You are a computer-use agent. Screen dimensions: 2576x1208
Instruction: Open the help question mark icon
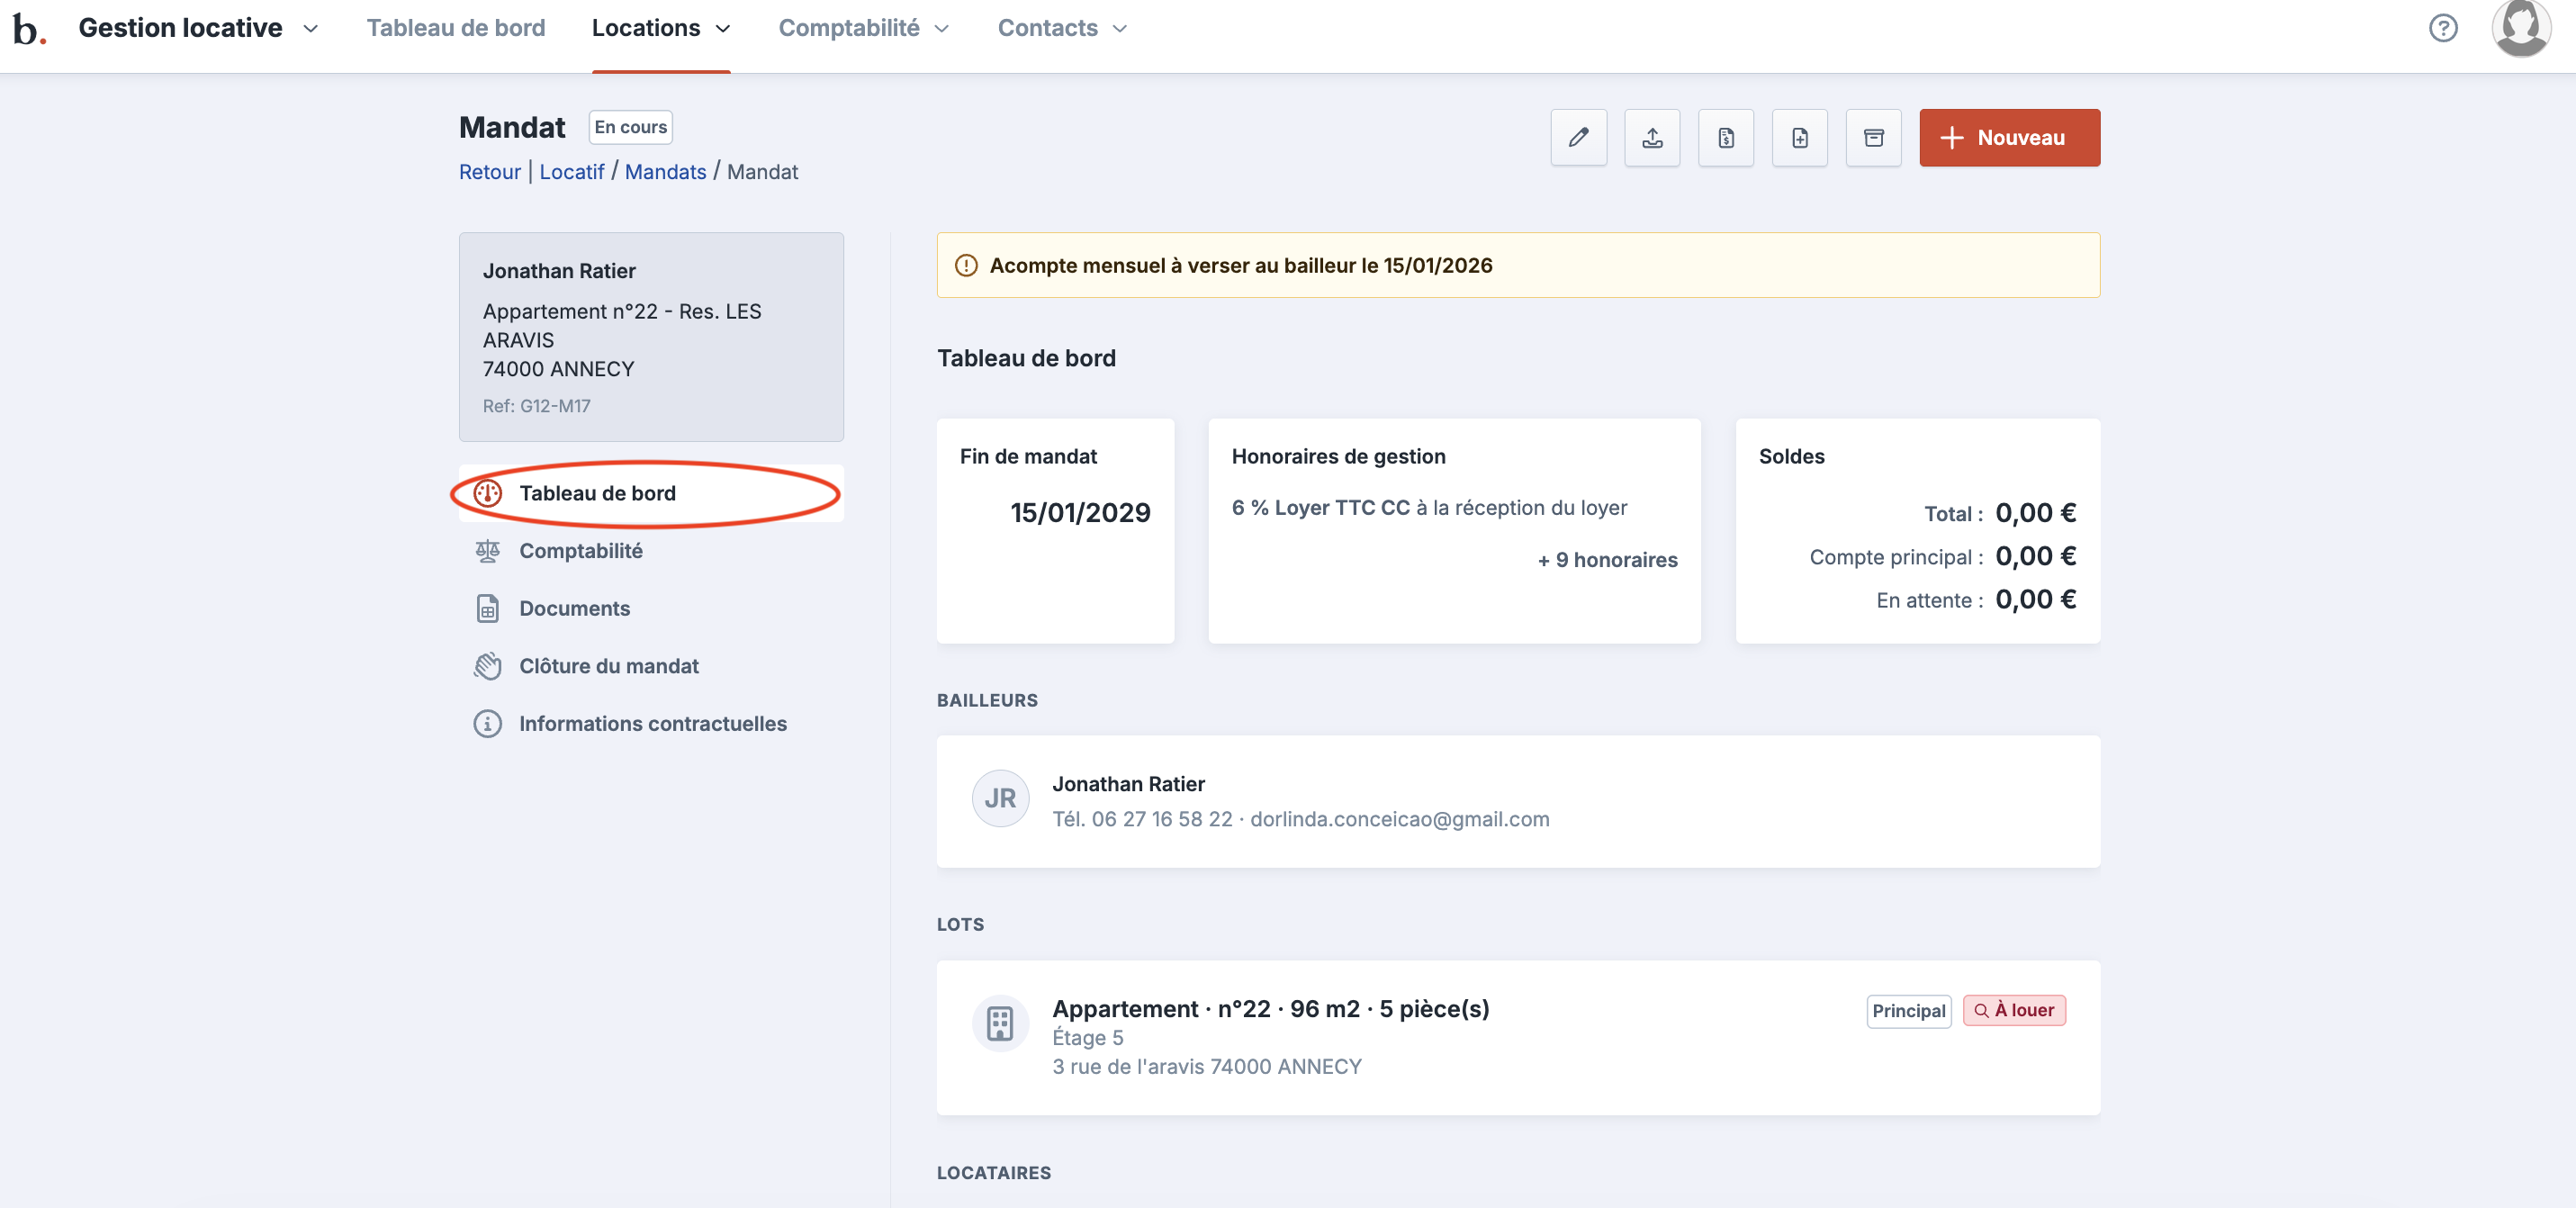(x=2442, y=28)
